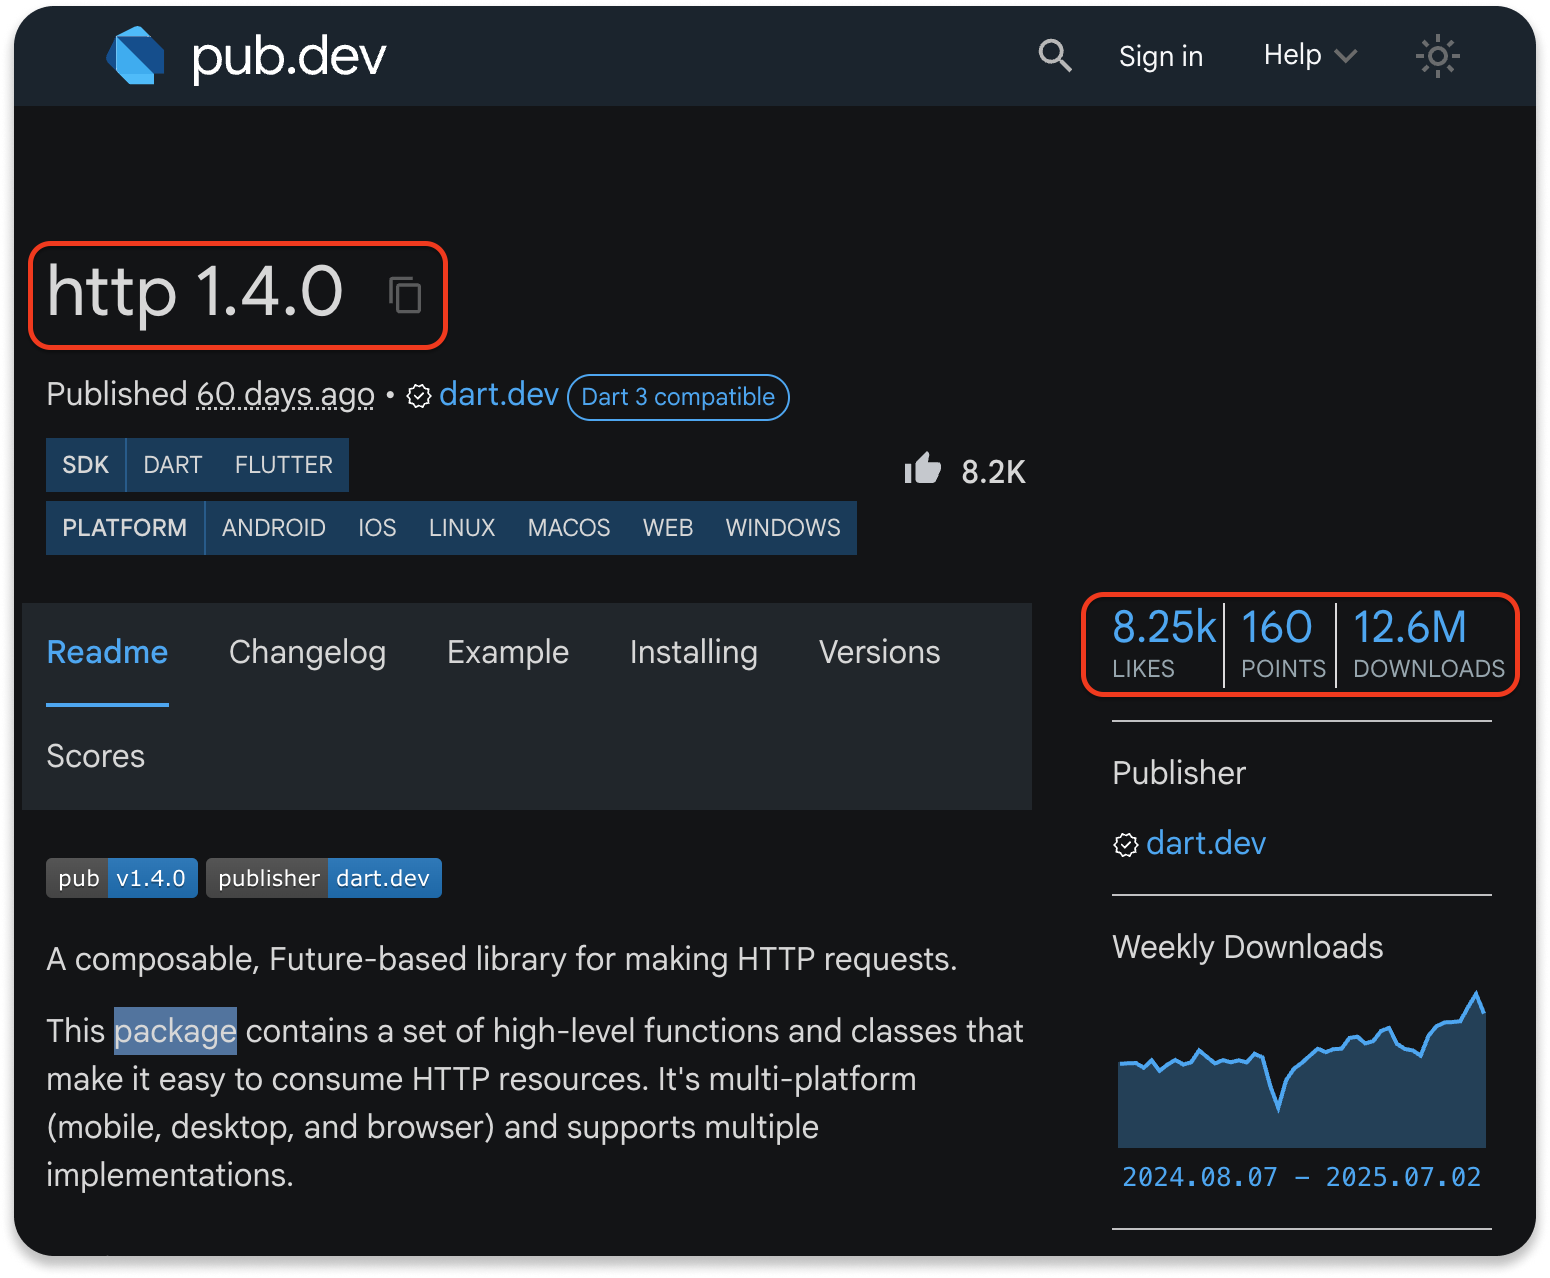Click the pub v1.4.0 badge
The image size is (1550, 1278).
click(x=122, y=878)
